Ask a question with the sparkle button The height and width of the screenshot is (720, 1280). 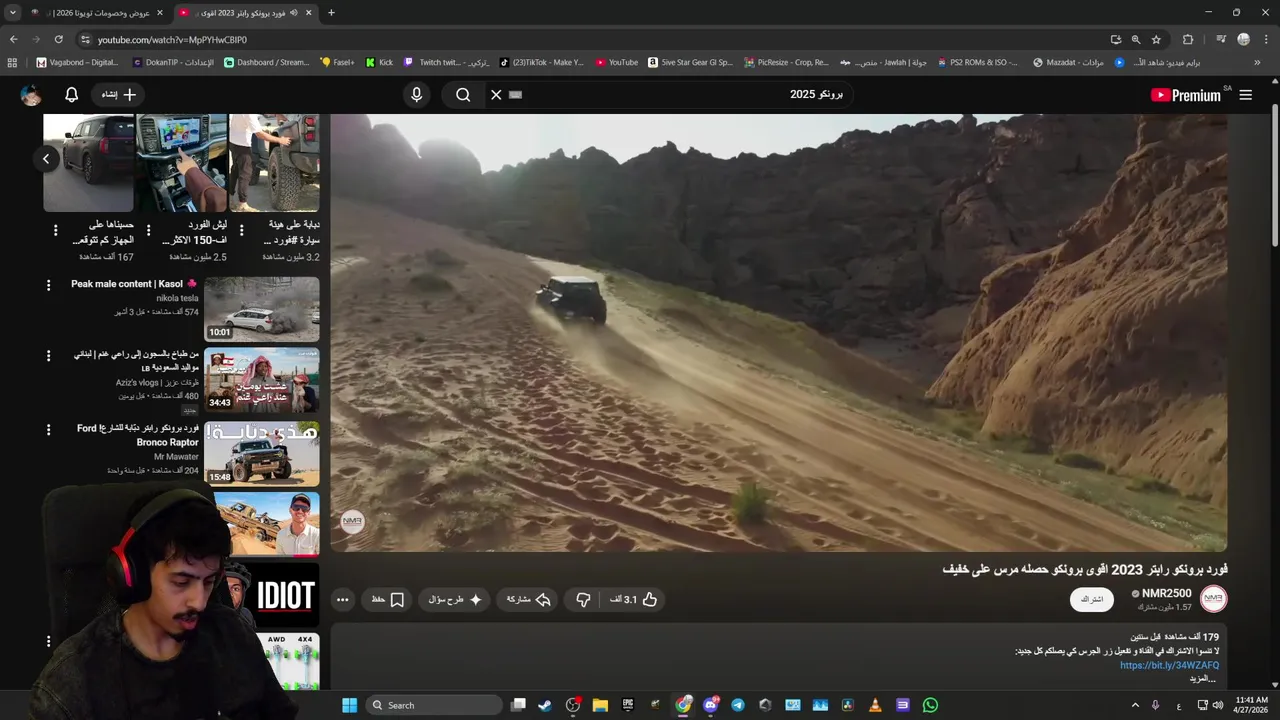pyautogui.click(x=456, y=600)
